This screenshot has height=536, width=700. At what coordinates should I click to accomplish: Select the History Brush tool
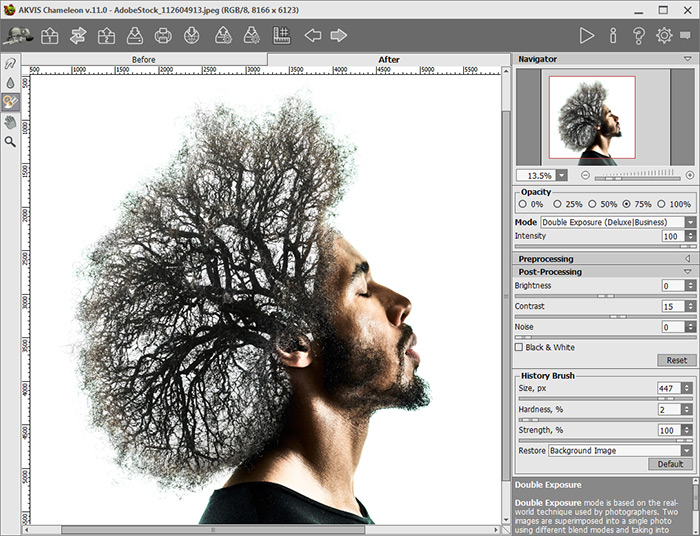(x=10, y=102)
